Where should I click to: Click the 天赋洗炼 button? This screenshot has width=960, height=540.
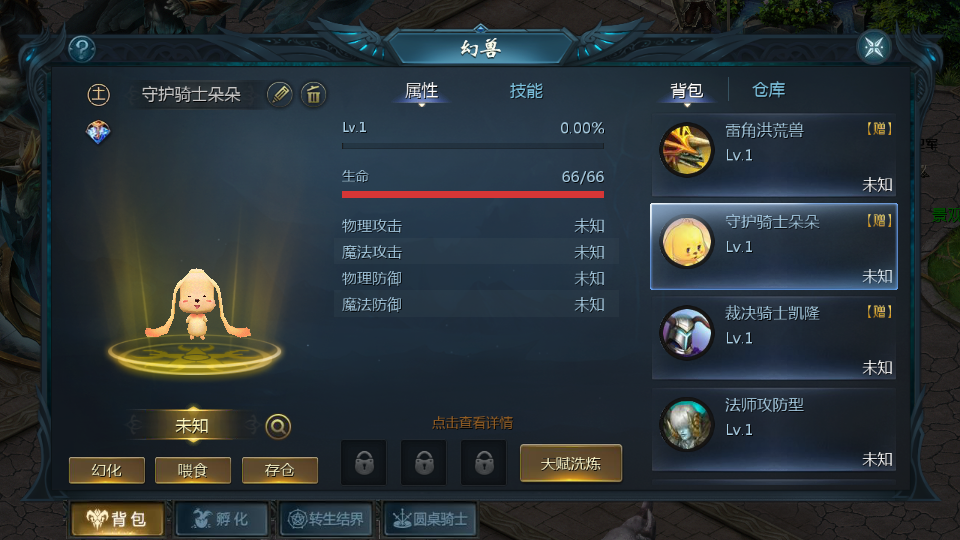click(571, 463)
